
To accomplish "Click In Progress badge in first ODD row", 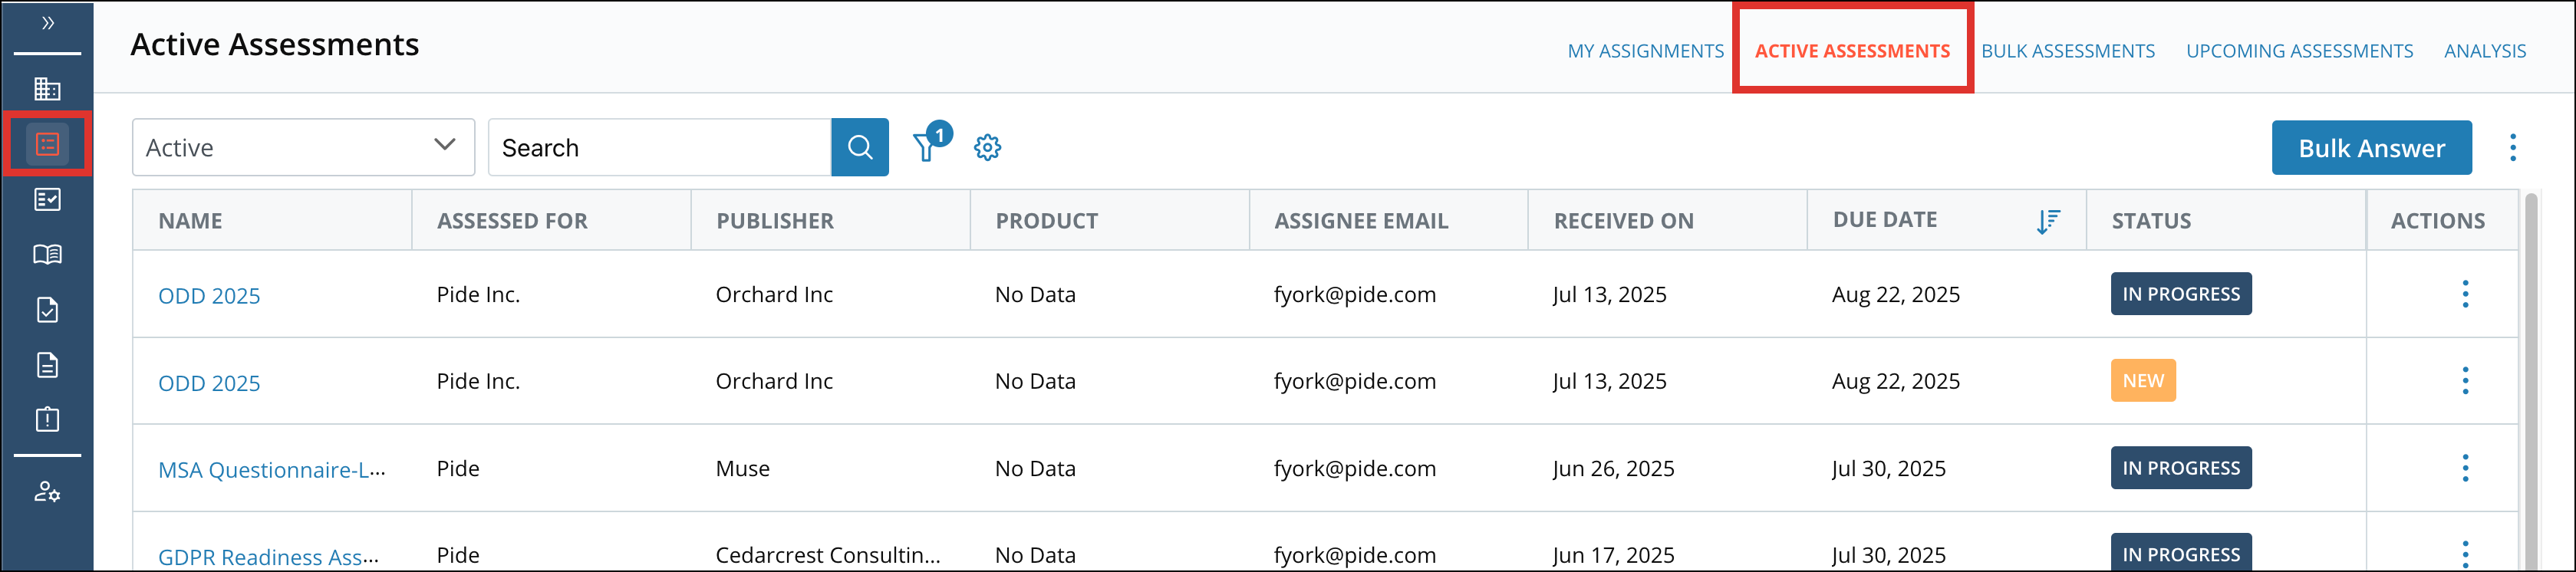I will point(2181,294).
